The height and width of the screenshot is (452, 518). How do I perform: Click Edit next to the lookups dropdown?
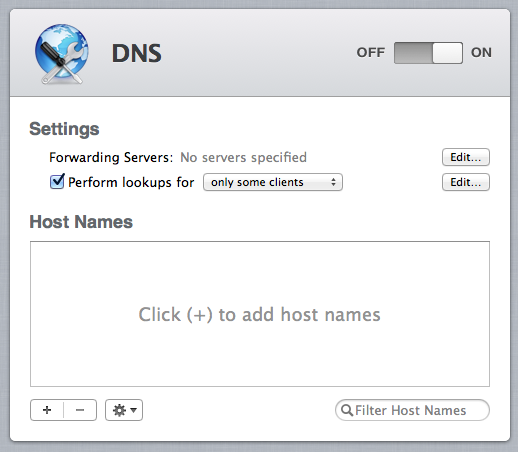[466, 182]
